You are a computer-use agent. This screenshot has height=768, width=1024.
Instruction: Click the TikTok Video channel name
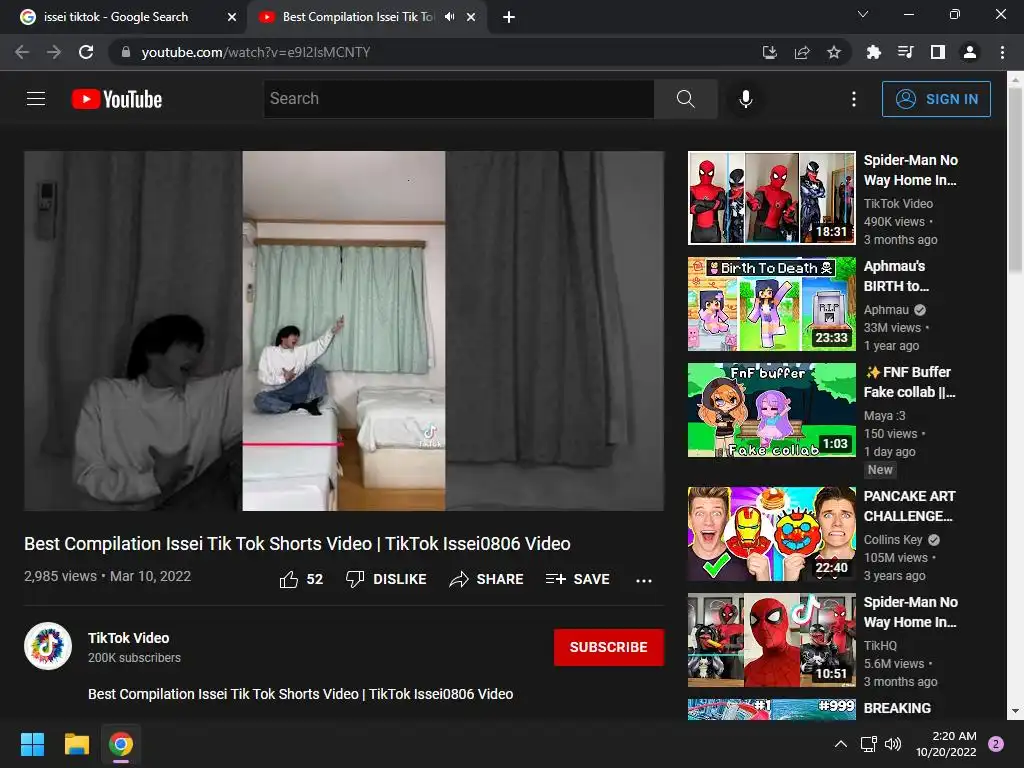(x=129, y=638)
